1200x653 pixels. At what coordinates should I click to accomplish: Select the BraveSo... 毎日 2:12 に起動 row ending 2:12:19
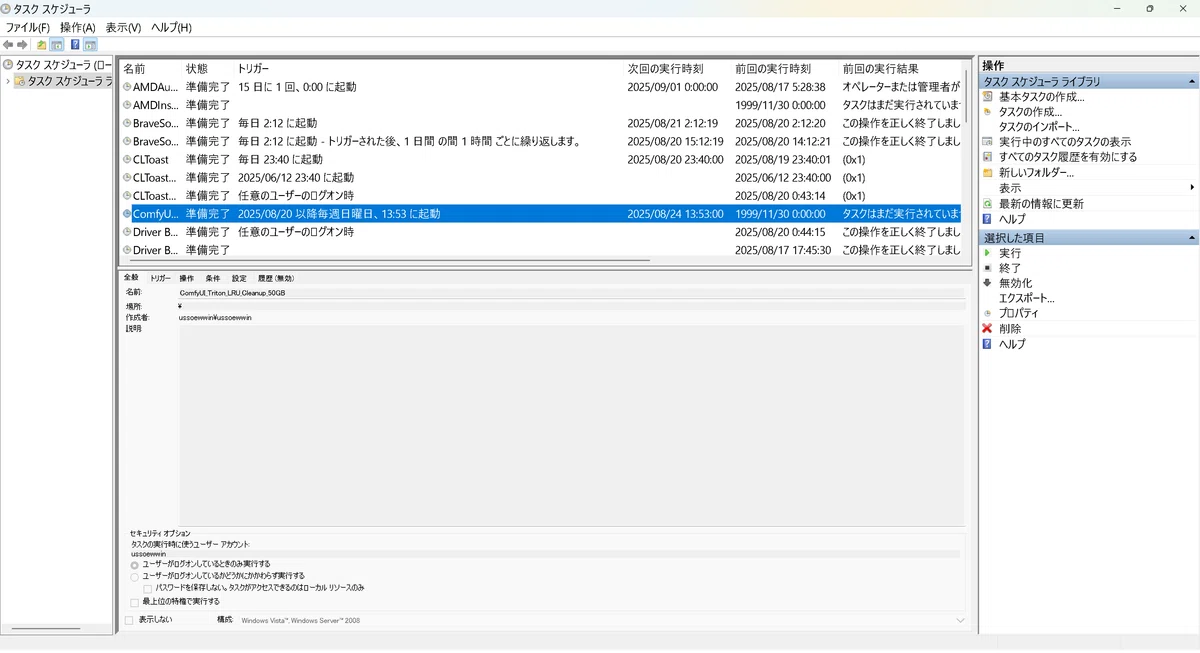point(541,123)
